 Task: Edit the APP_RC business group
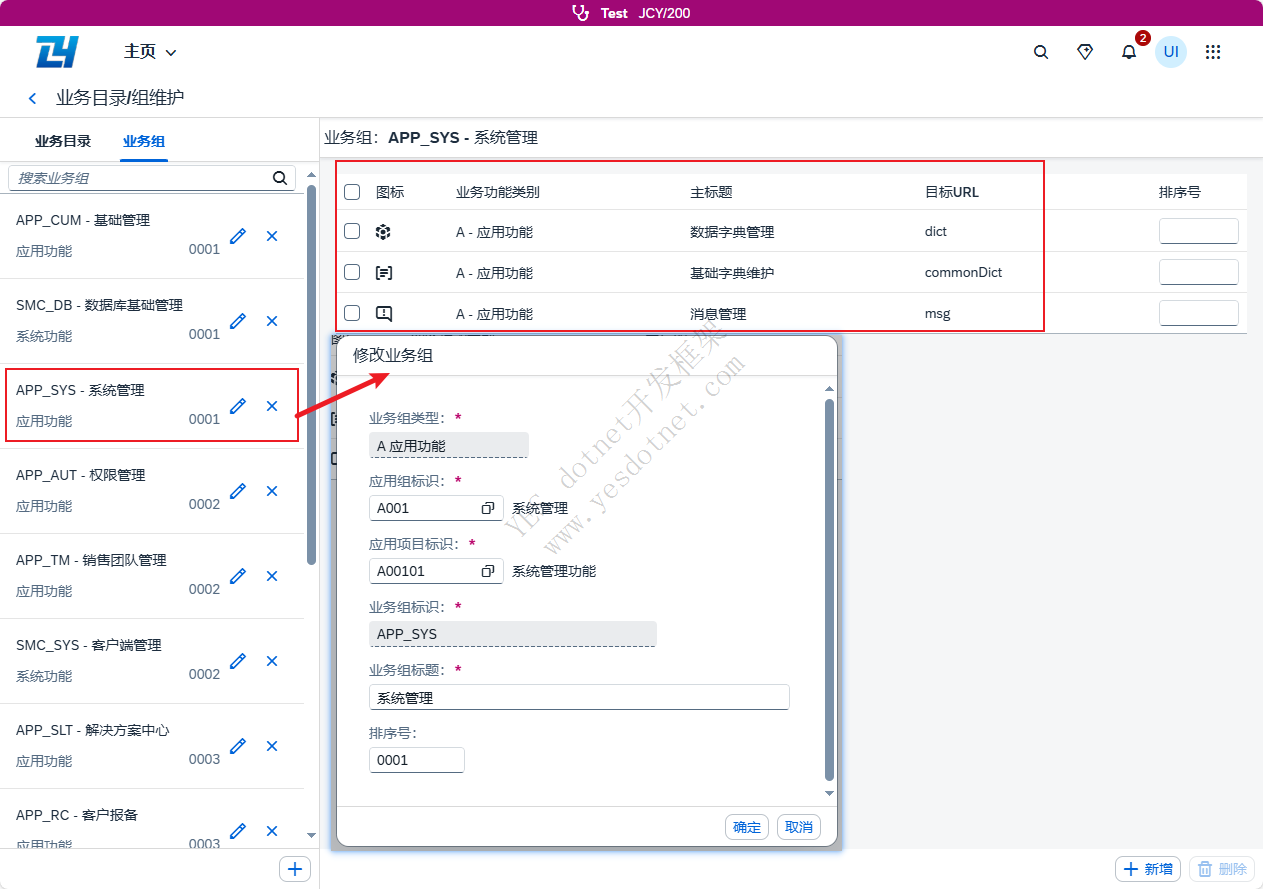tap(237, 831)
